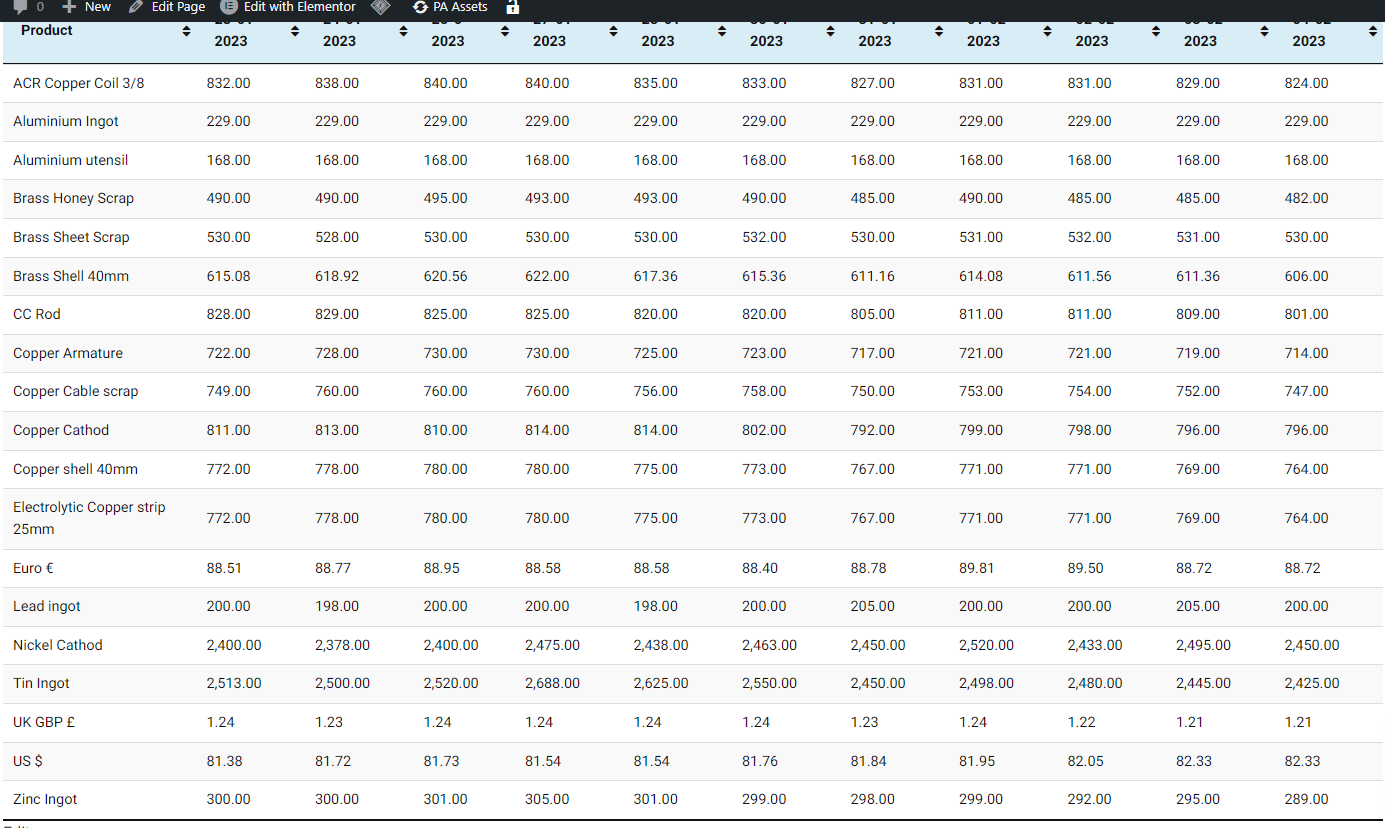Sort table using Product column arrows
This screenshot has height=828, width=1385.
pyautogui.click(x=186, y=32)
